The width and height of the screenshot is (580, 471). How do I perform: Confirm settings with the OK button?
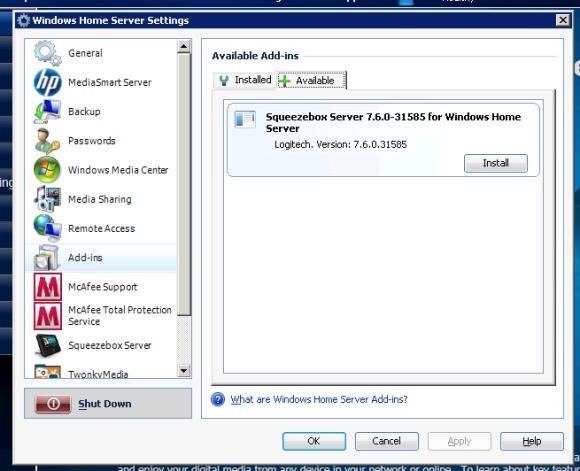tap(314, 441)
